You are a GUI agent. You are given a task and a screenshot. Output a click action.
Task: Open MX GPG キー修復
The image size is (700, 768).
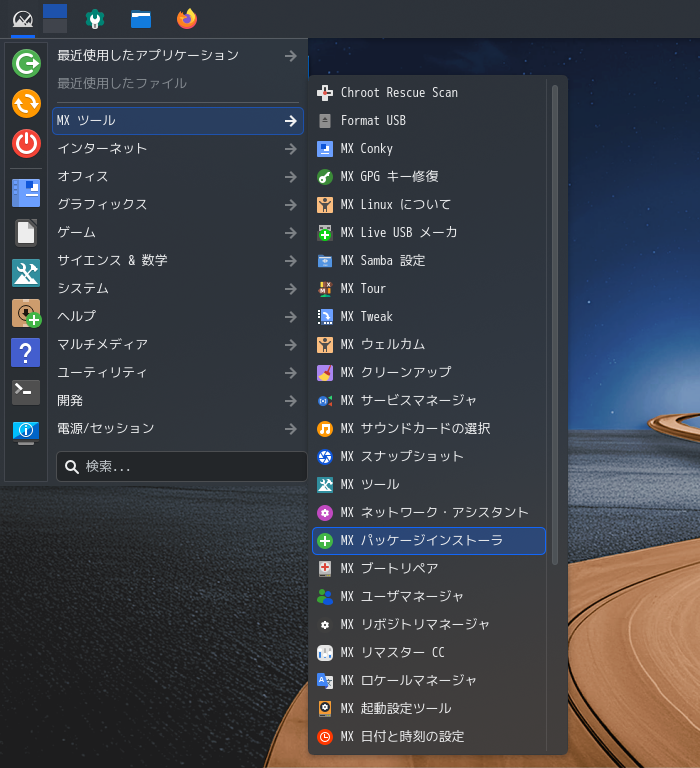point(429,176)
